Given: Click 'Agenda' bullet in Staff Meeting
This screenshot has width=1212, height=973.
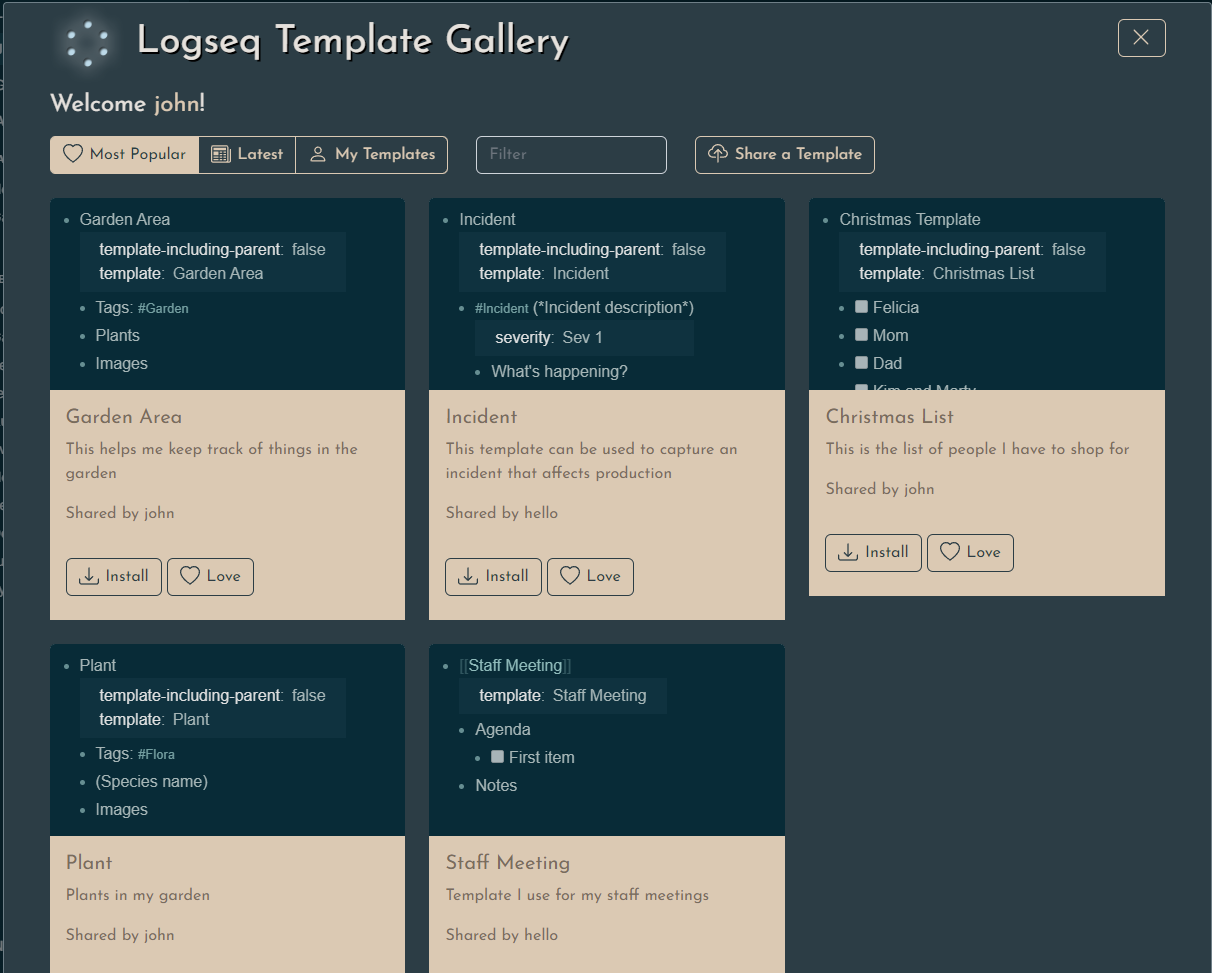Looking at the screenshot, I should (503, 730).
